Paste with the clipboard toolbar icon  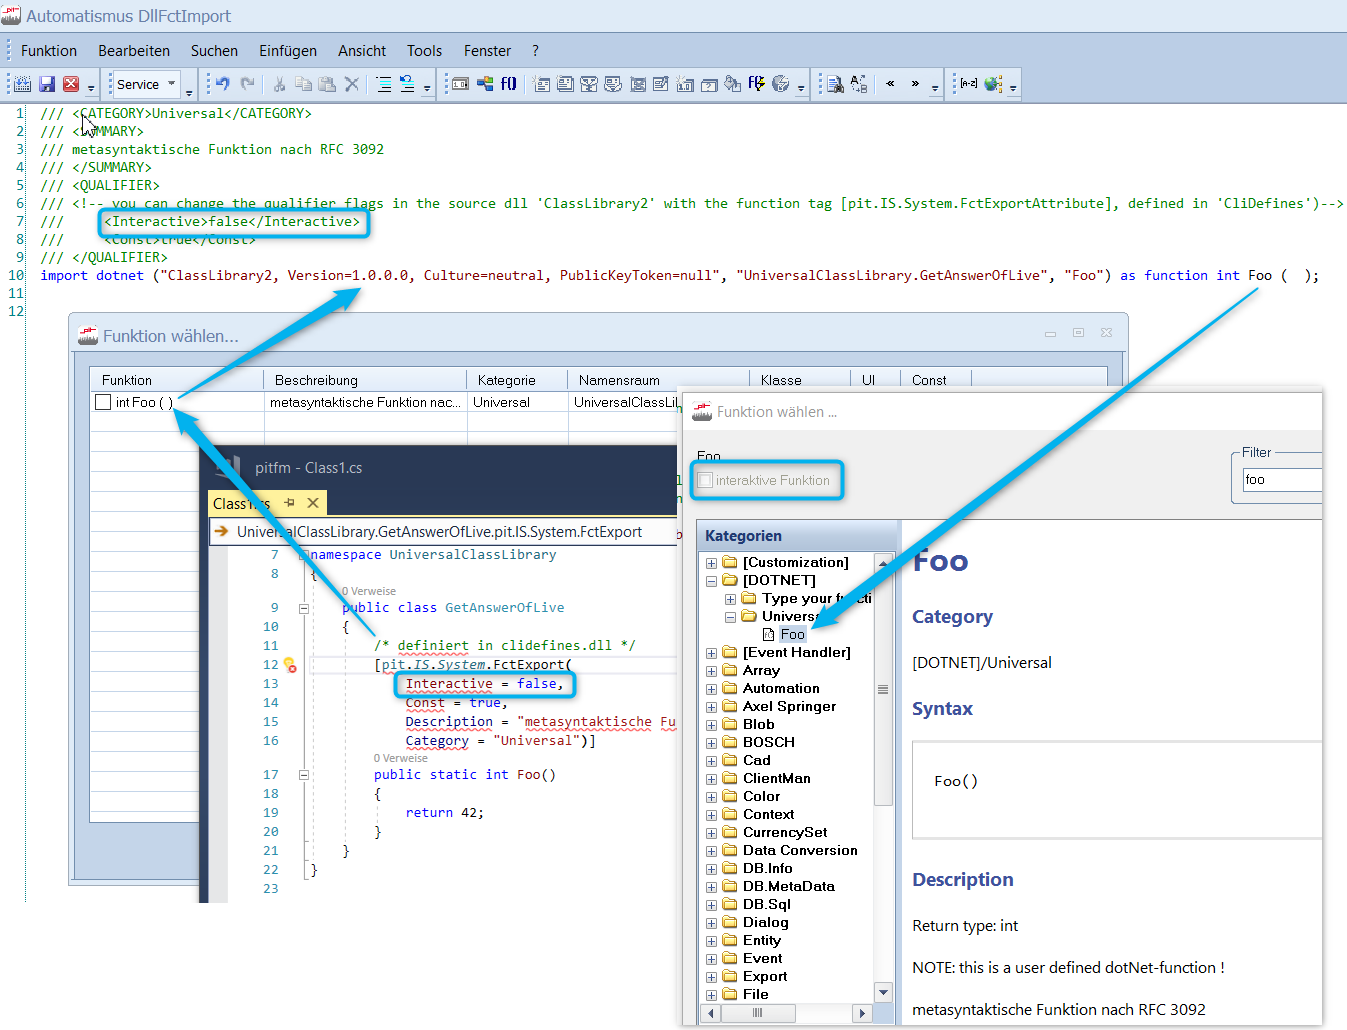327,84
